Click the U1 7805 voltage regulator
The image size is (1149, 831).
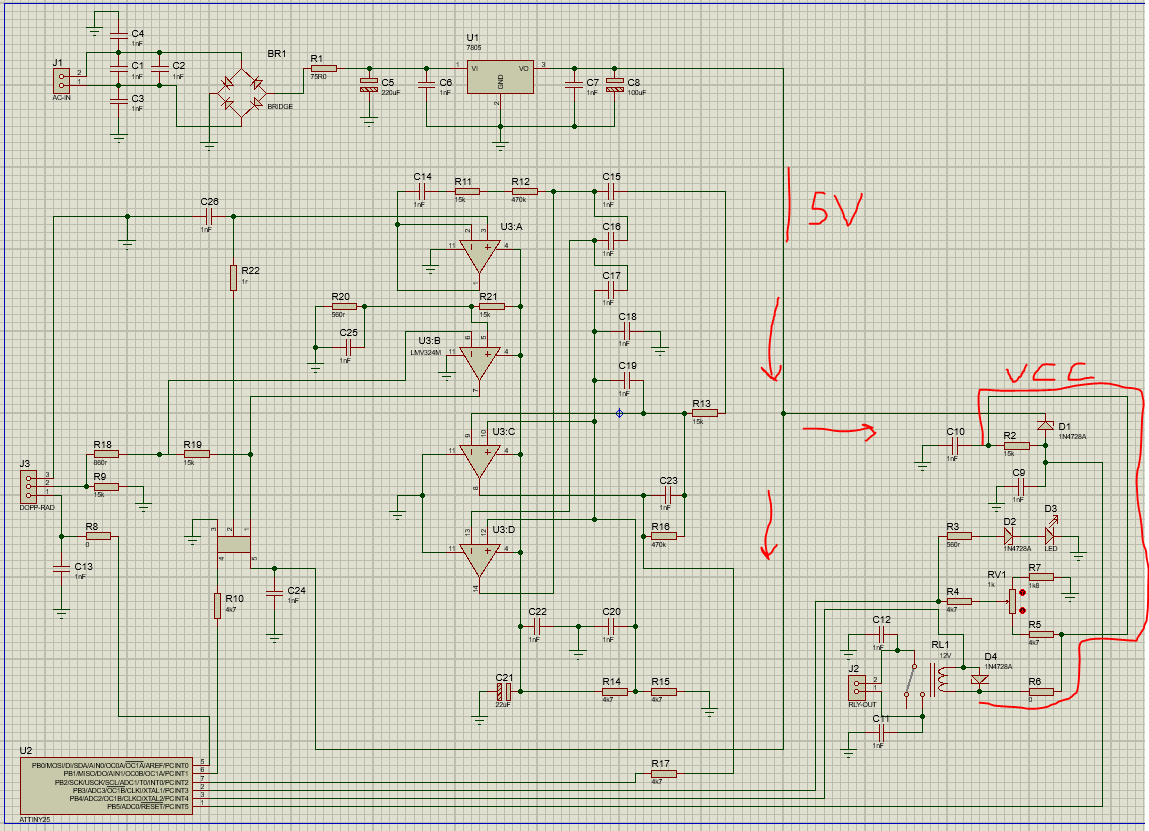(500, 78)
